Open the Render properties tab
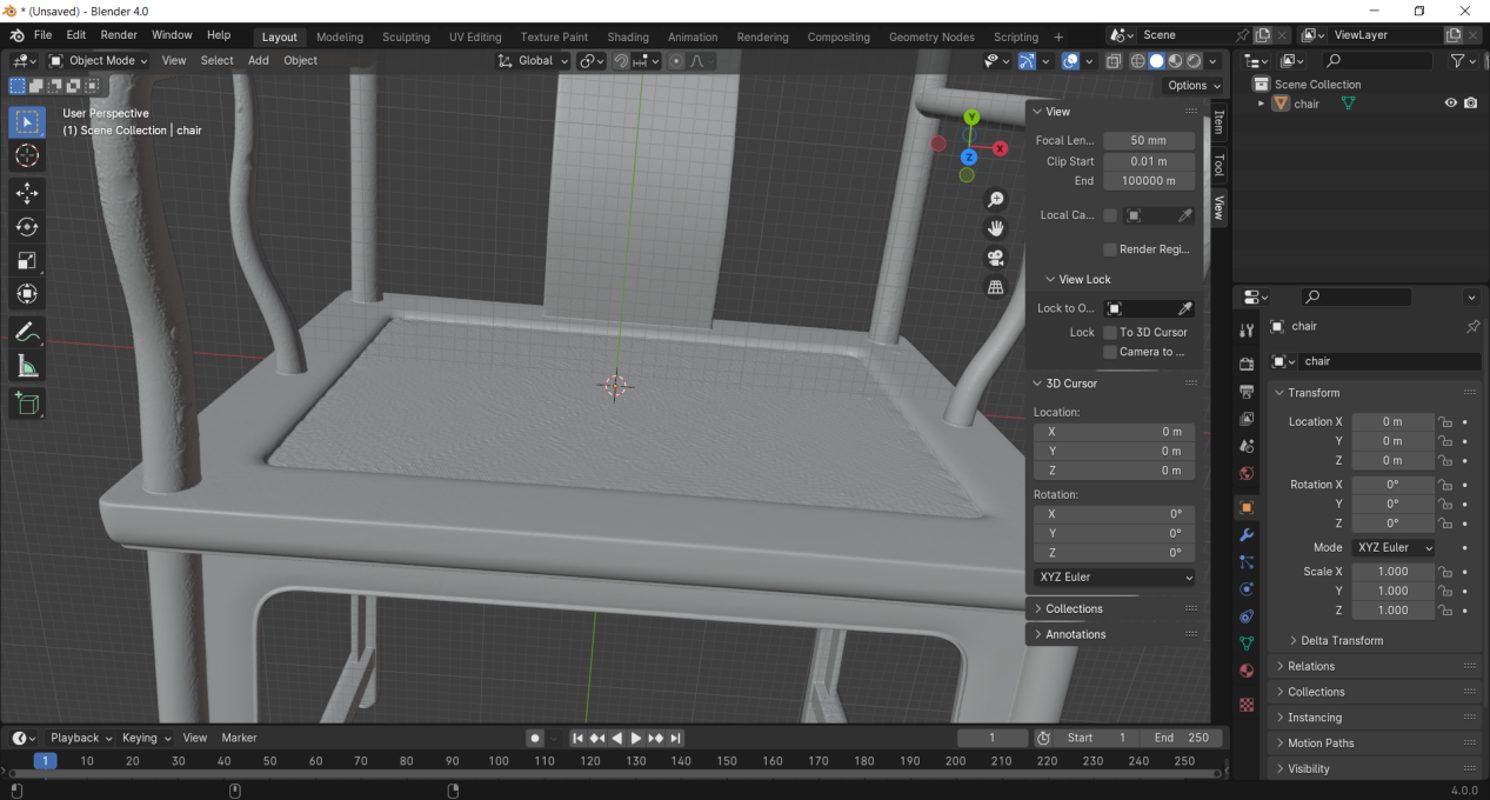1490x800 pixels. (1246, 364)
